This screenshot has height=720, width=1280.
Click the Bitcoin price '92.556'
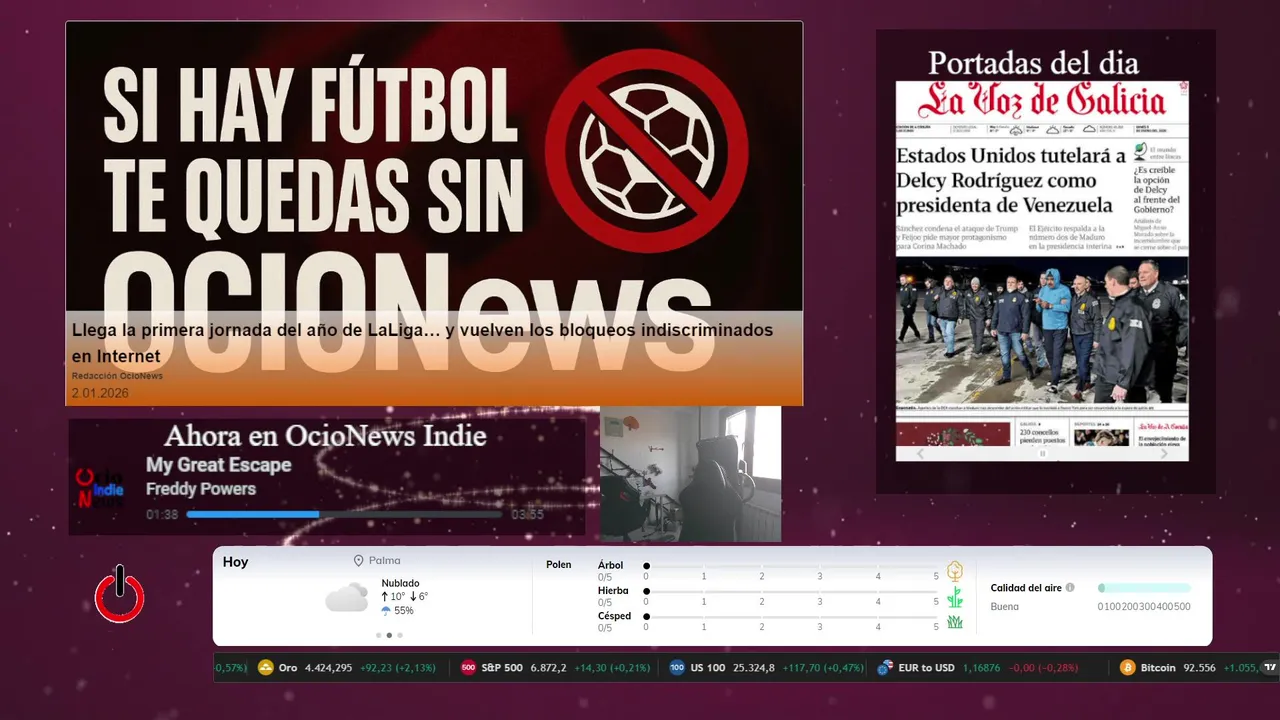coord(1199,668)
